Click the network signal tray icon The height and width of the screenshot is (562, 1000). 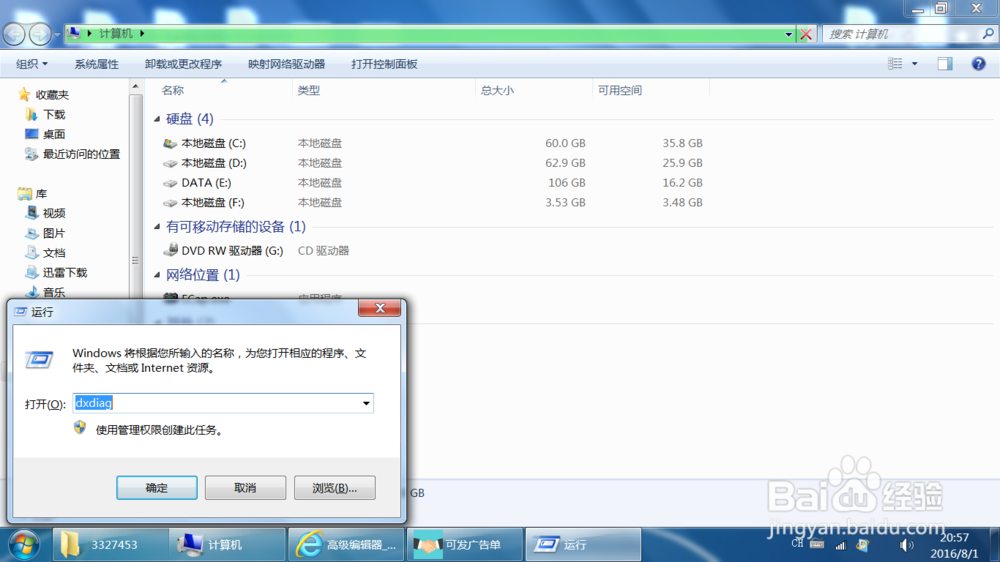[x=841, y=545]
